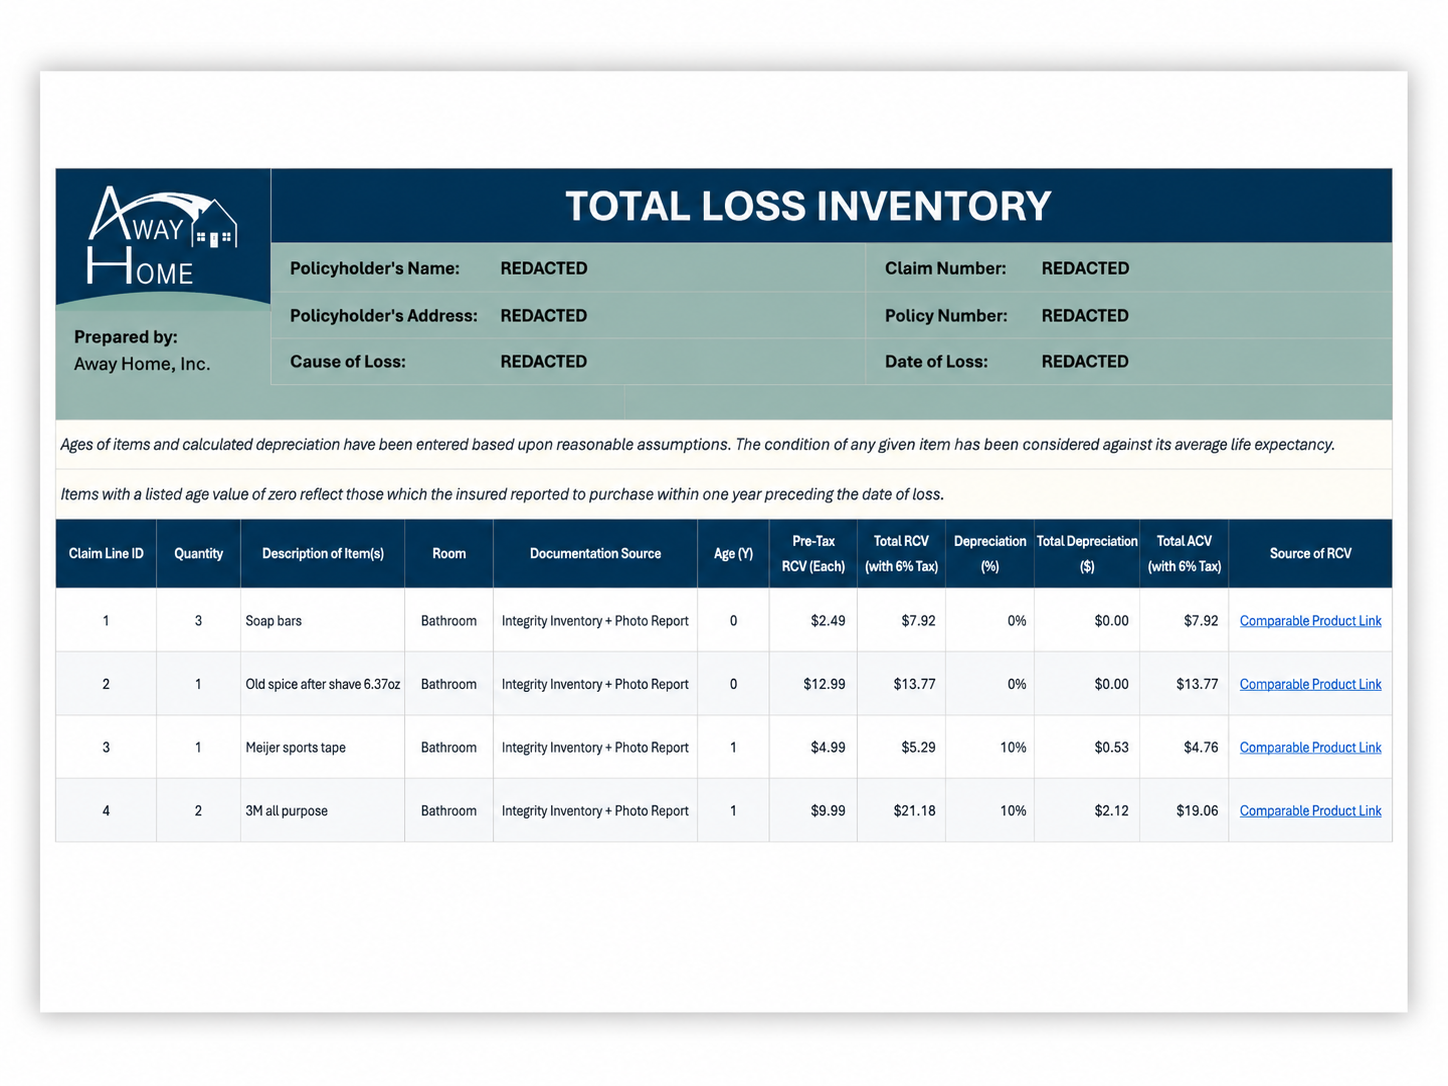Click the note about listed age value of zero
Image resolution: width=1448 pixels, height=1086 pixels.
(x=502, y=494)
